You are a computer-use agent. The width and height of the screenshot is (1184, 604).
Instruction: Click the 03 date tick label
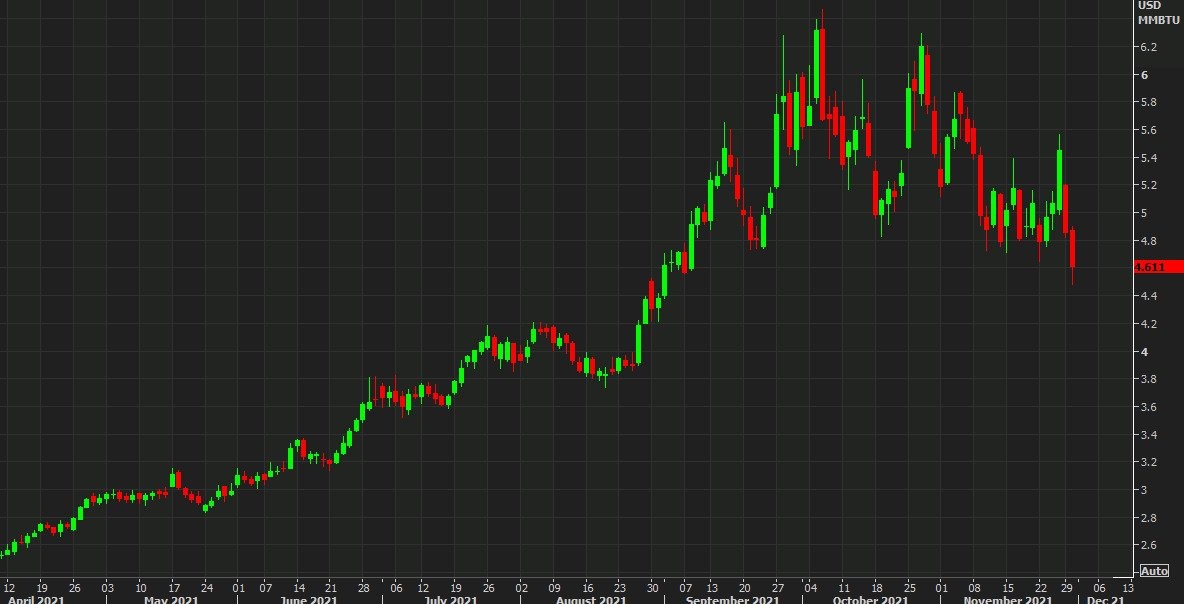coord(107,587)
